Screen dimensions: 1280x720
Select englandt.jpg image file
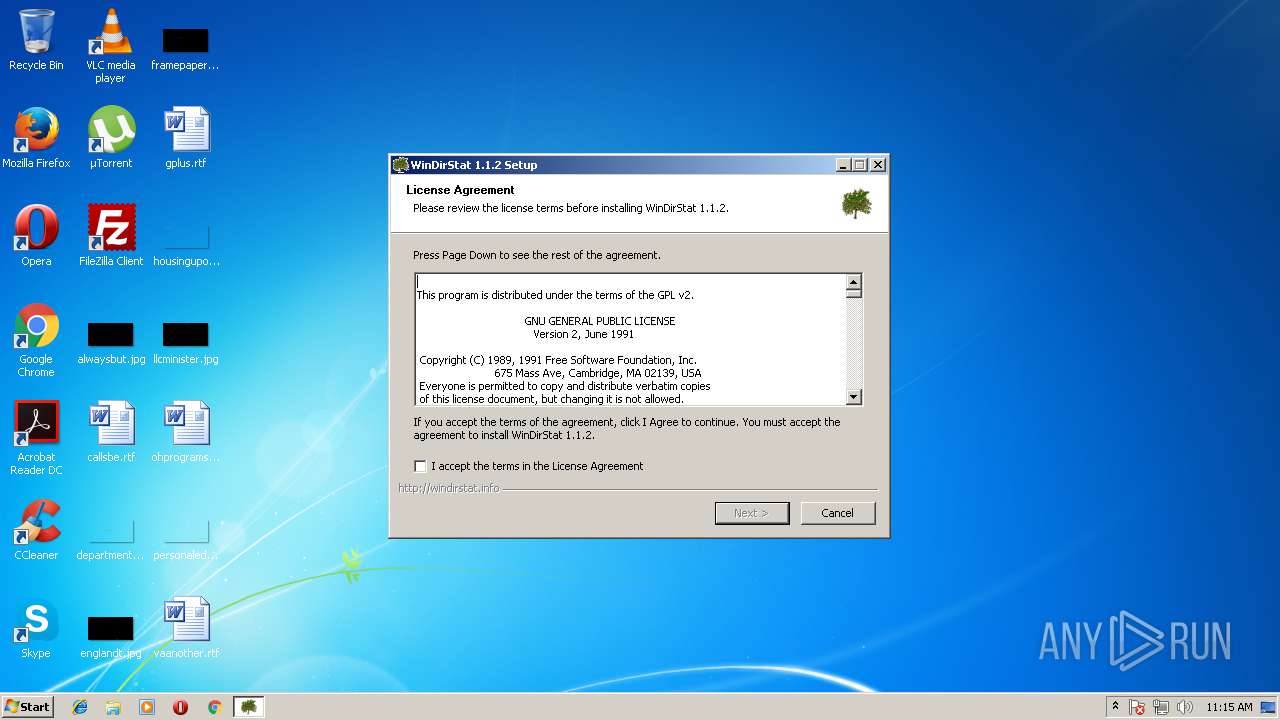tap(111, 635)
